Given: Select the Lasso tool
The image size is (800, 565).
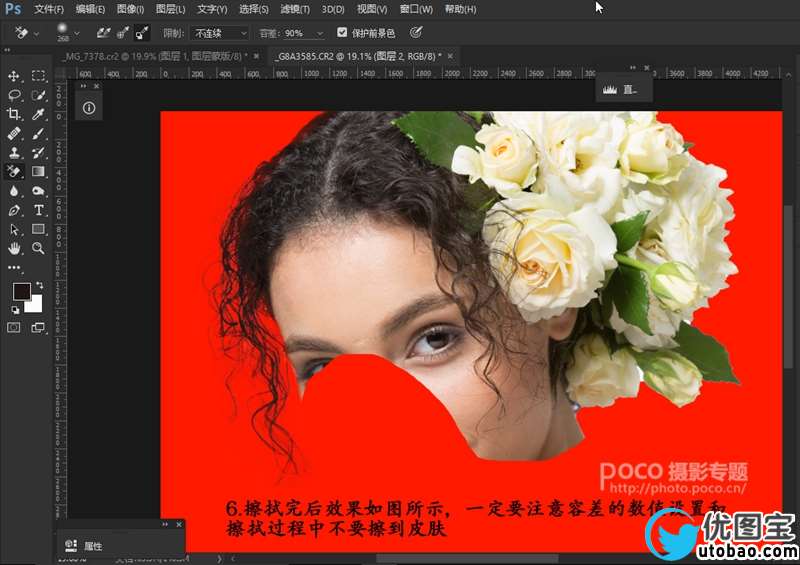Looking at the screenshot, I should [x=14, y=95].
